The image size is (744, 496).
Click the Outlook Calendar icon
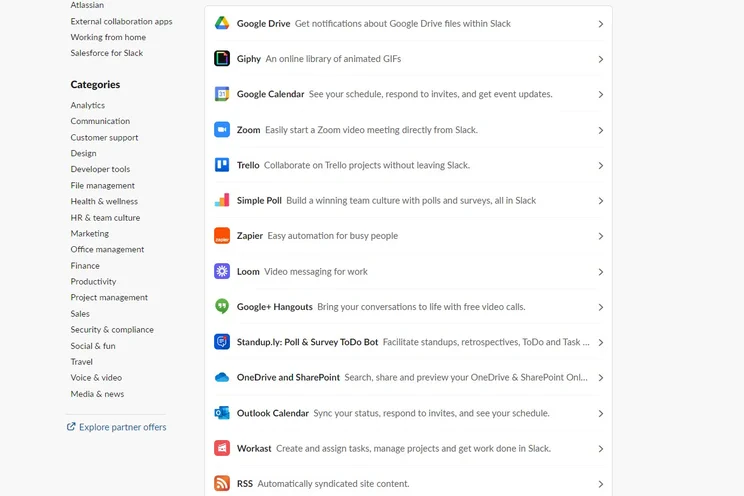(x=222, y=413)
